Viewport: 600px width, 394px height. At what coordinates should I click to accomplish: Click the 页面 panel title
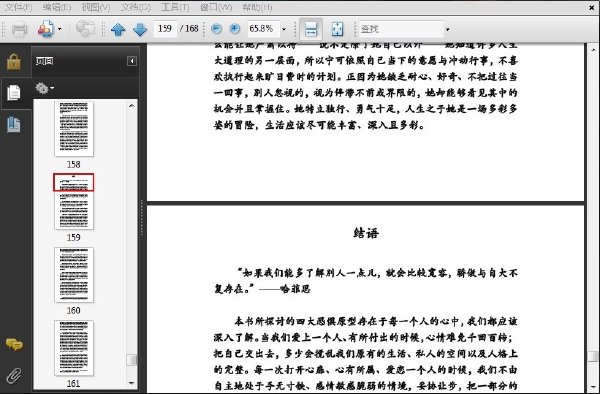coord(44,61)
